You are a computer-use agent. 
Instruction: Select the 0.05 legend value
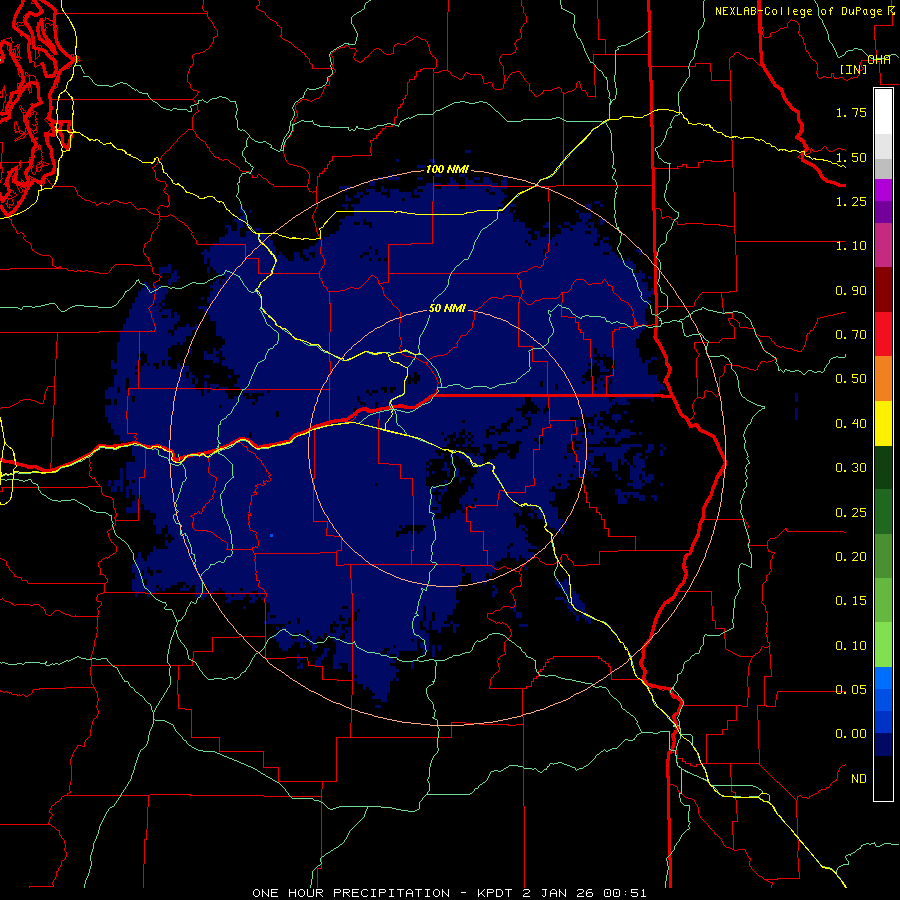[851, 689]
